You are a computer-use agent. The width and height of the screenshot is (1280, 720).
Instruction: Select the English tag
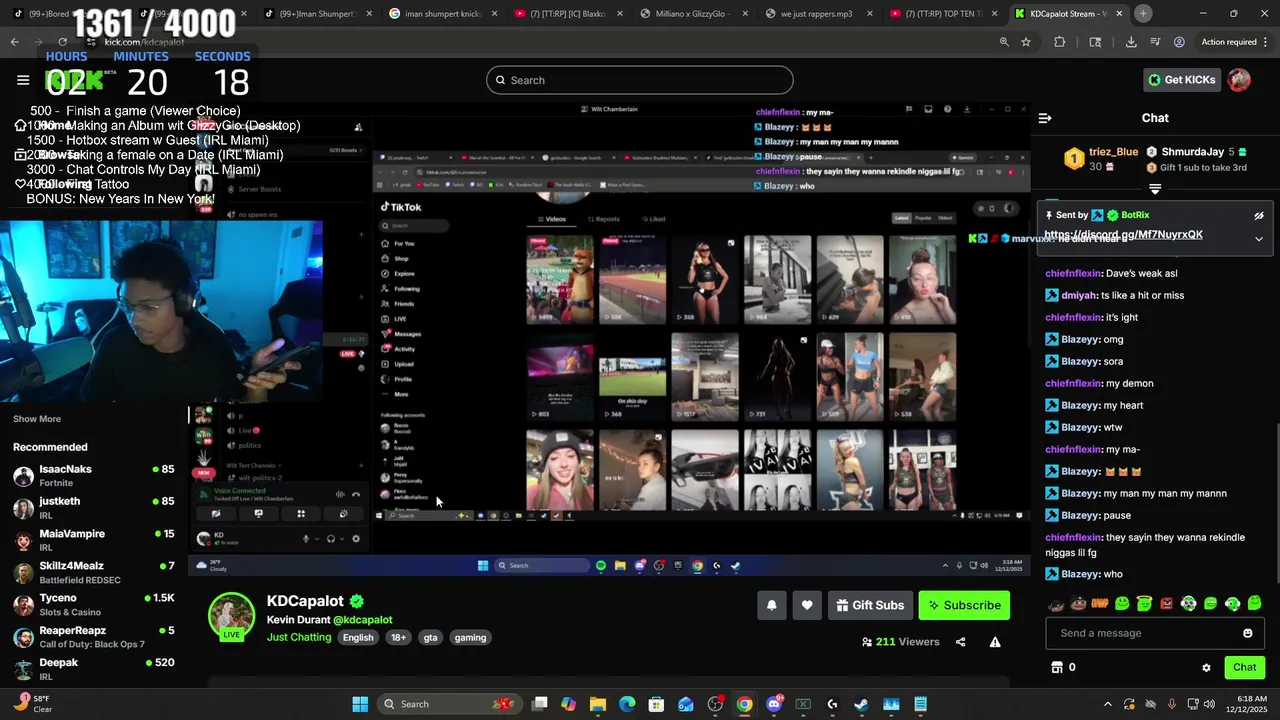coord(358,638)
